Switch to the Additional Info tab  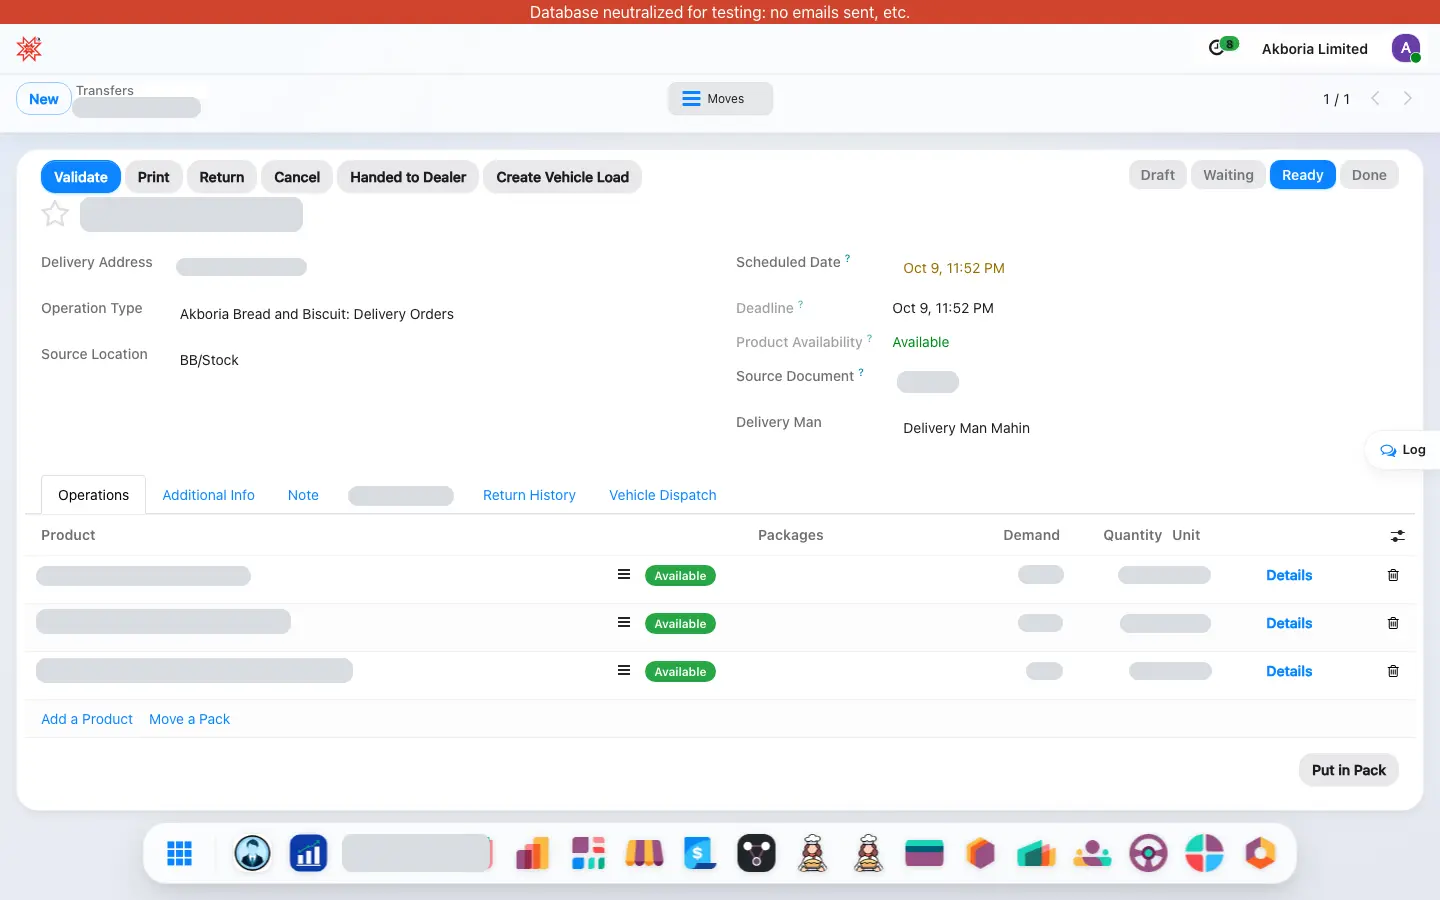(x=208, y=495)
